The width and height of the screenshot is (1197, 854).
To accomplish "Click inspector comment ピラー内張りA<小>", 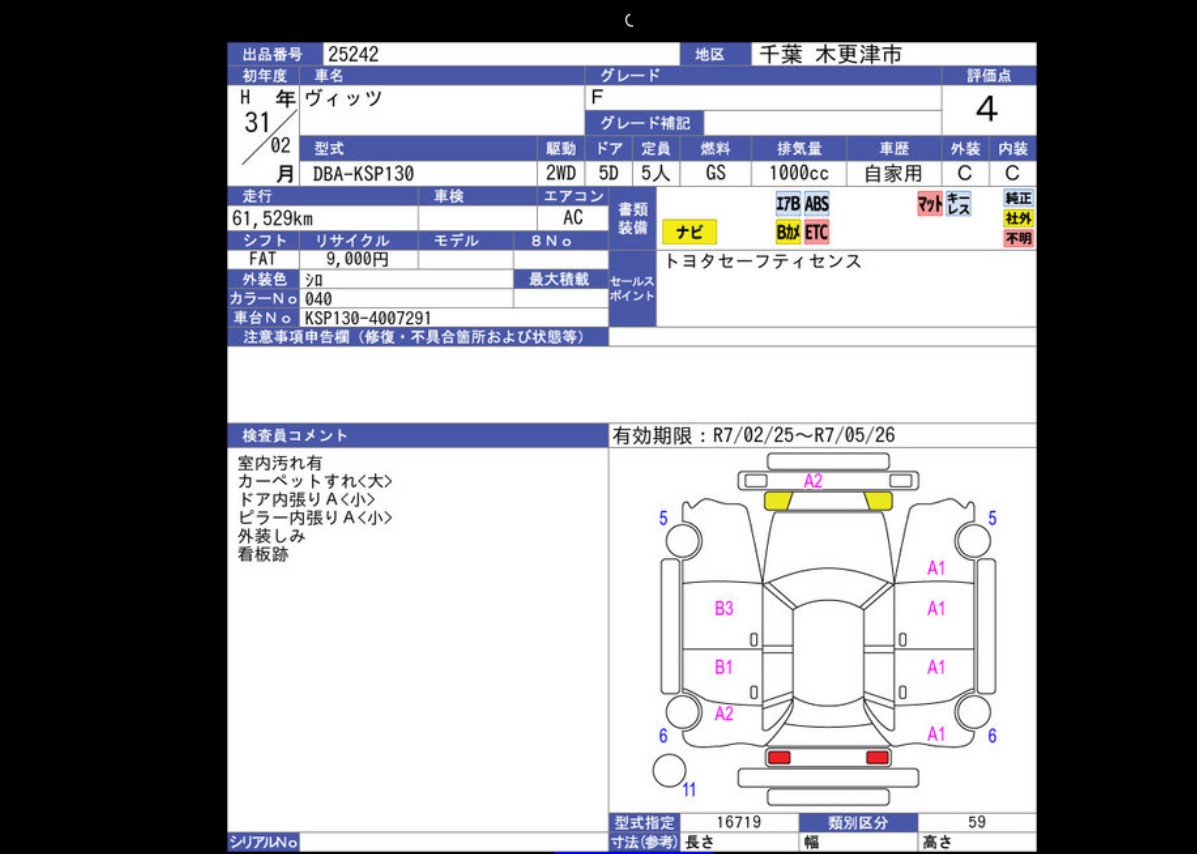I will tap(315, 518).
